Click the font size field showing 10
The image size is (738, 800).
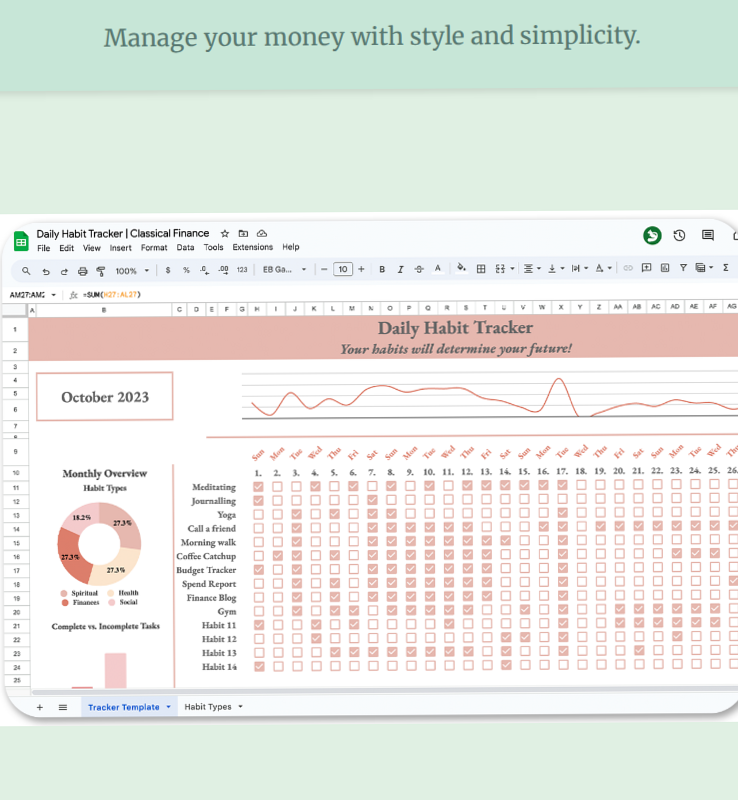click(x=343, y=269)
